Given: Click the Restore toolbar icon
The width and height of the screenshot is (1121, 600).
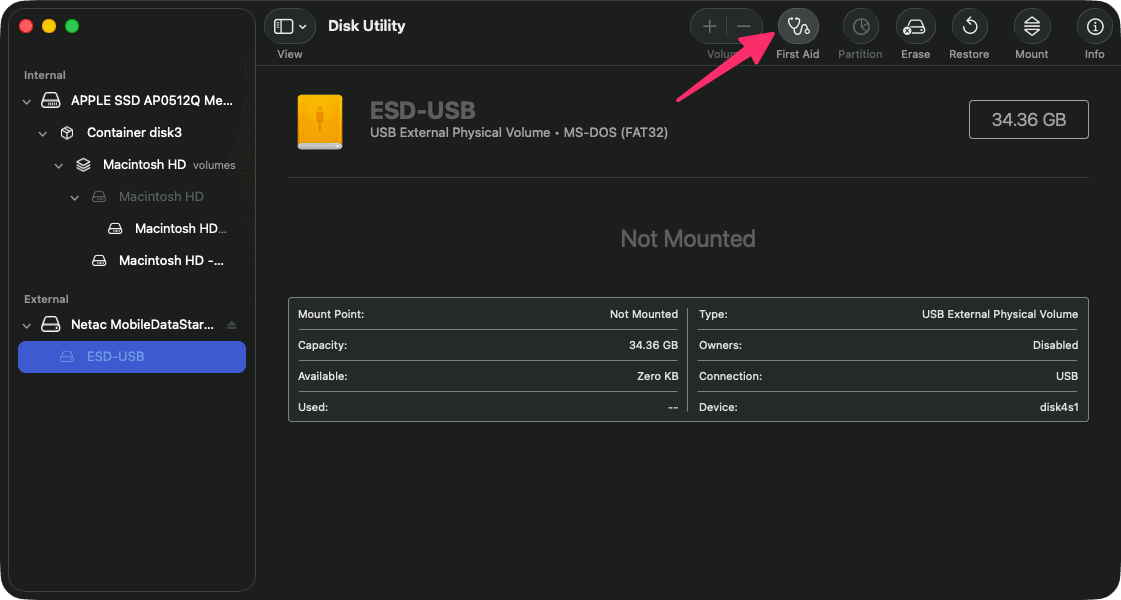Looking at the screenshot, I should (x=969, y=27).
